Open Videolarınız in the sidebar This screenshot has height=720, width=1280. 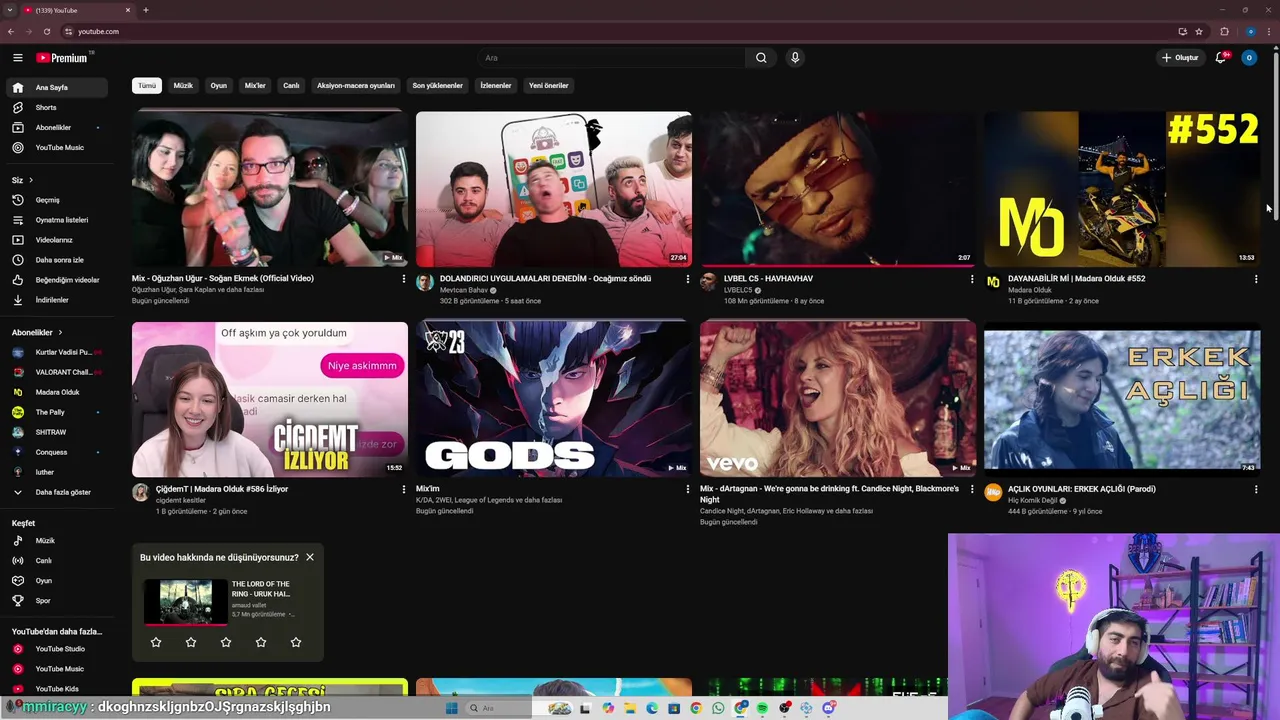click(56, 240)
